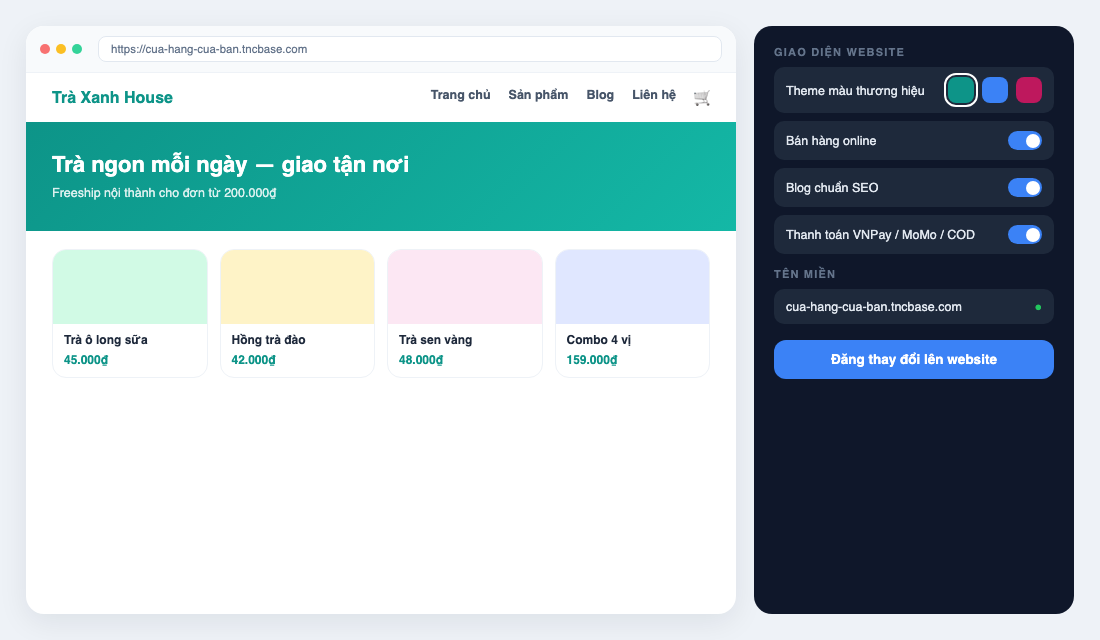Viewport: 1100px width, 640px height.
Task: Click the 159.000₫ price
Action: pyautogui.click(x=591, y=360)
